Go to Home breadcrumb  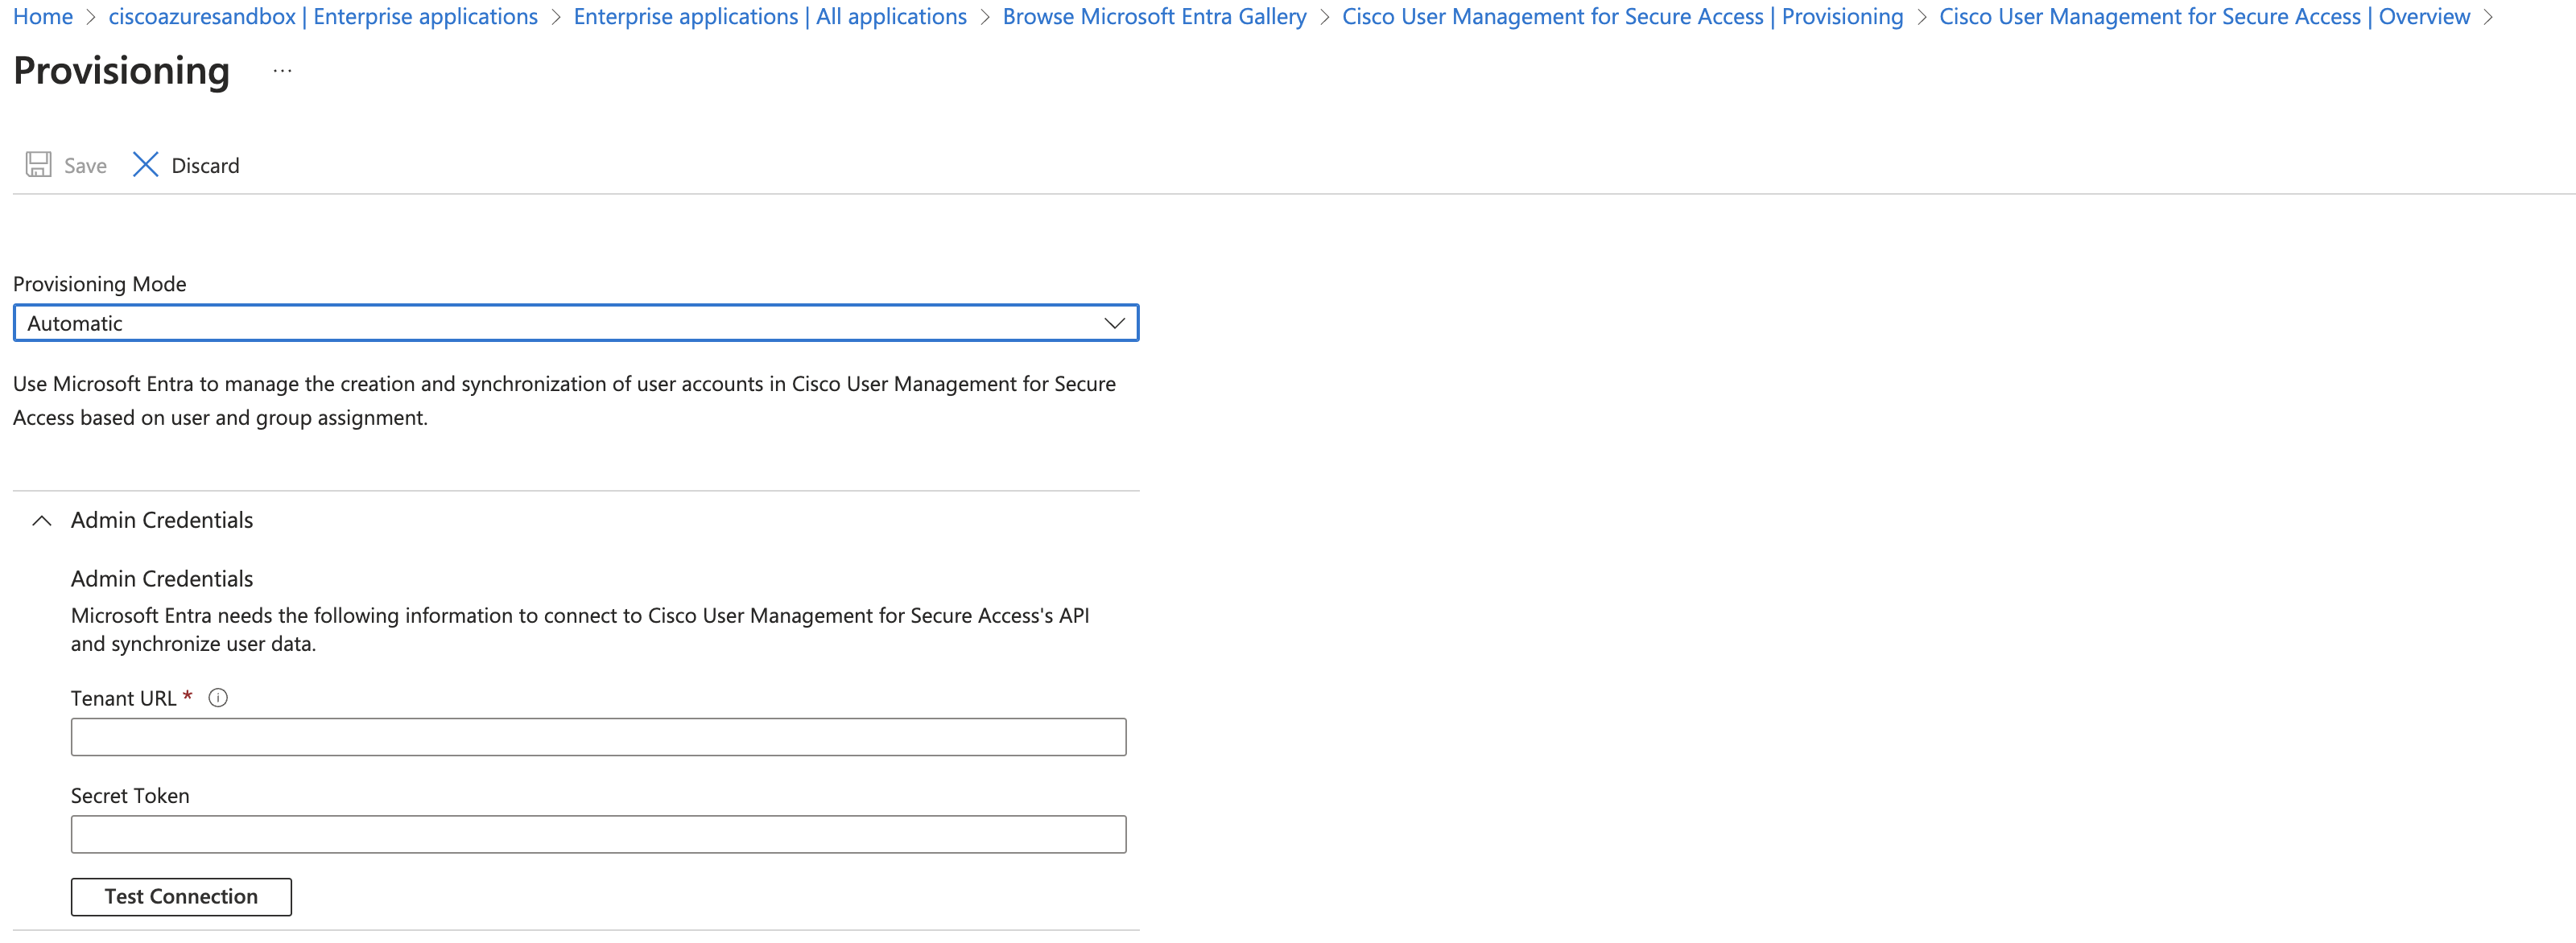pyautogui.click(x=43, y=17)
